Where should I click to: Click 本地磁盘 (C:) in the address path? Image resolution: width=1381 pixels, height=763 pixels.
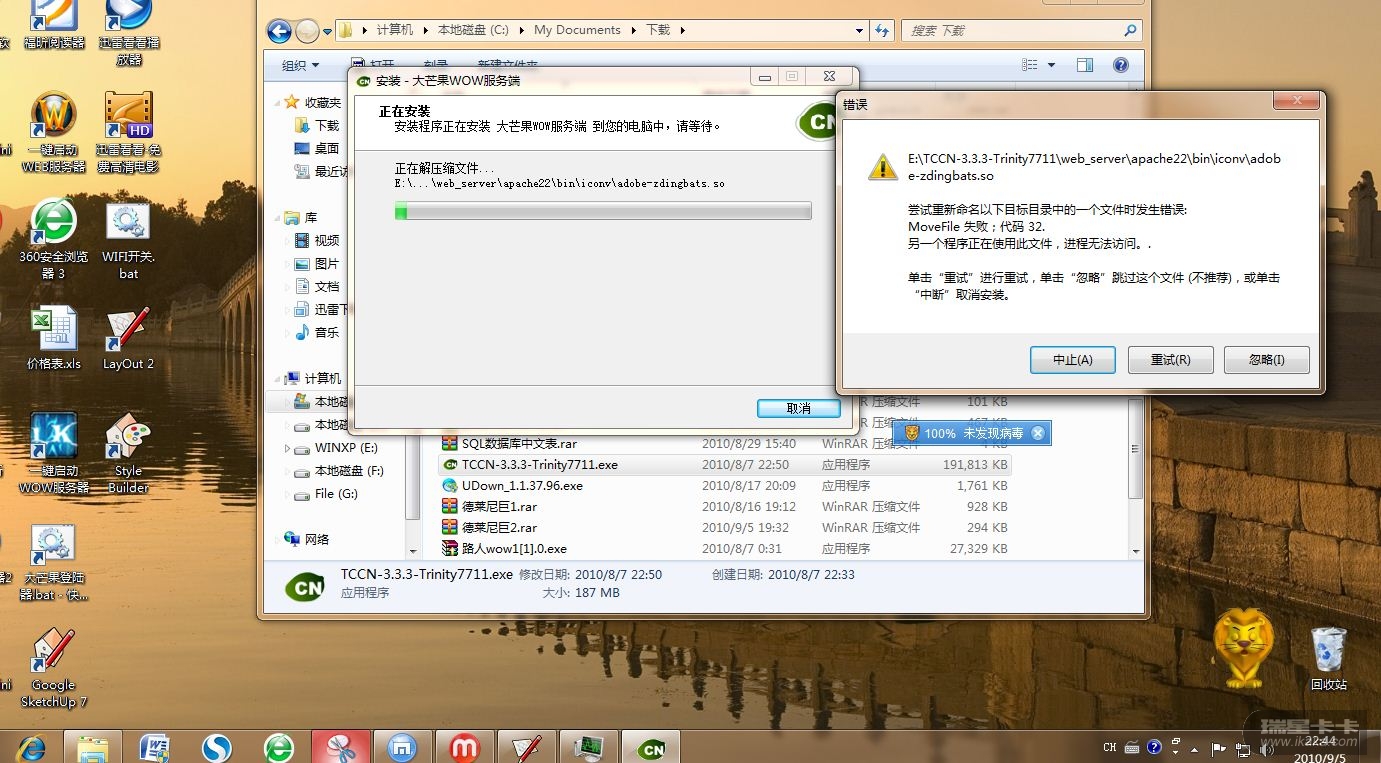(x=474, y=30)
